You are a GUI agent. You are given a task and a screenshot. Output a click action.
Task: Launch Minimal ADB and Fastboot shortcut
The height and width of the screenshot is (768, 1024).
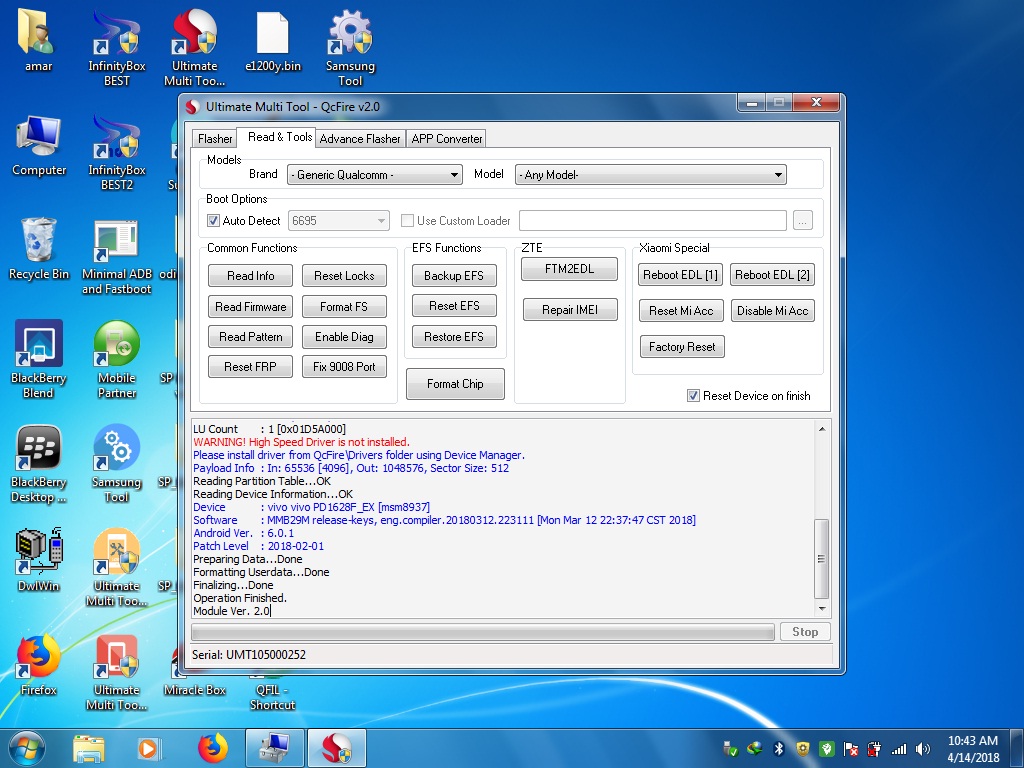pos(116,256)
